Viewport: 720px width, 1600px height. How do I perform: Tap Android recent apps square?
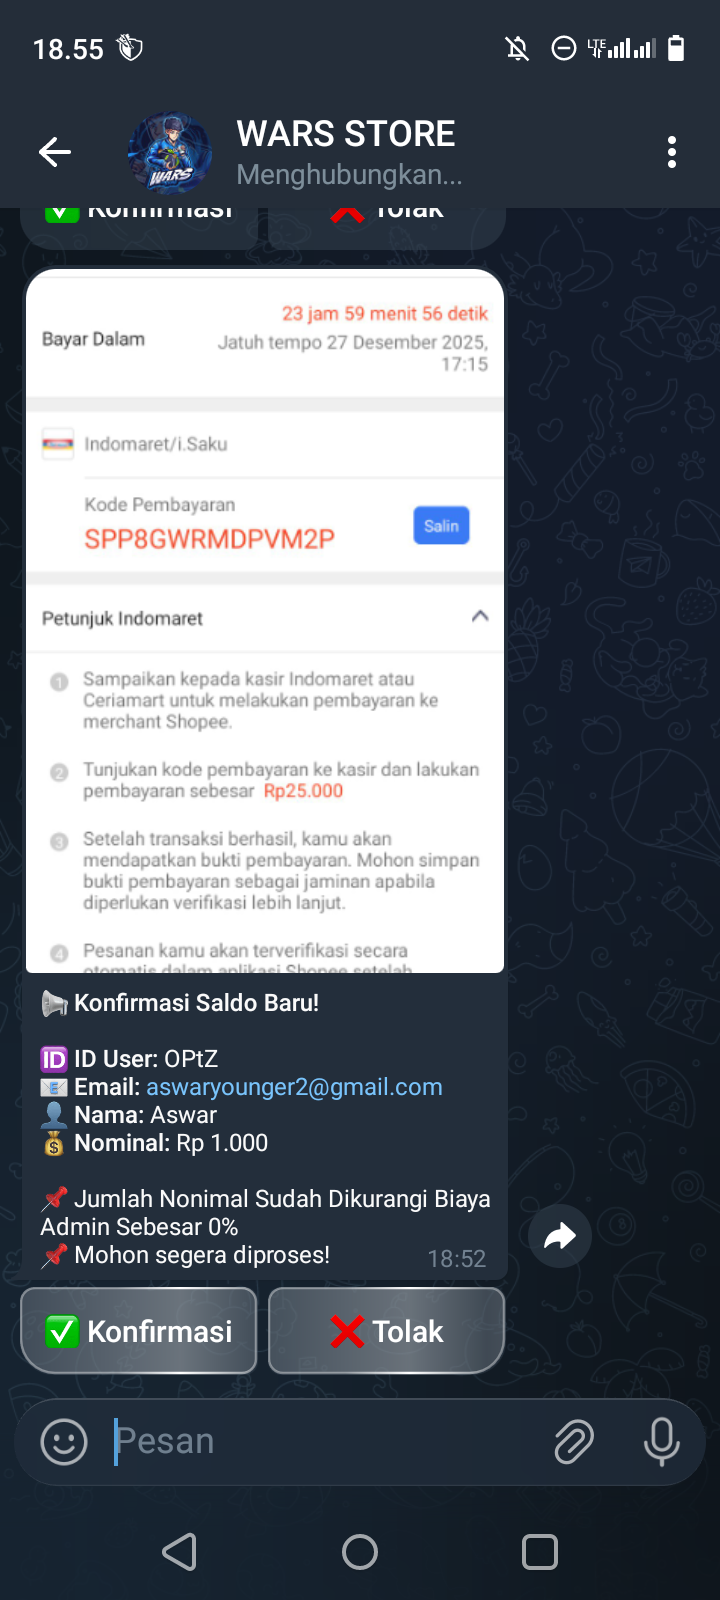click(x=540, y=1552)
